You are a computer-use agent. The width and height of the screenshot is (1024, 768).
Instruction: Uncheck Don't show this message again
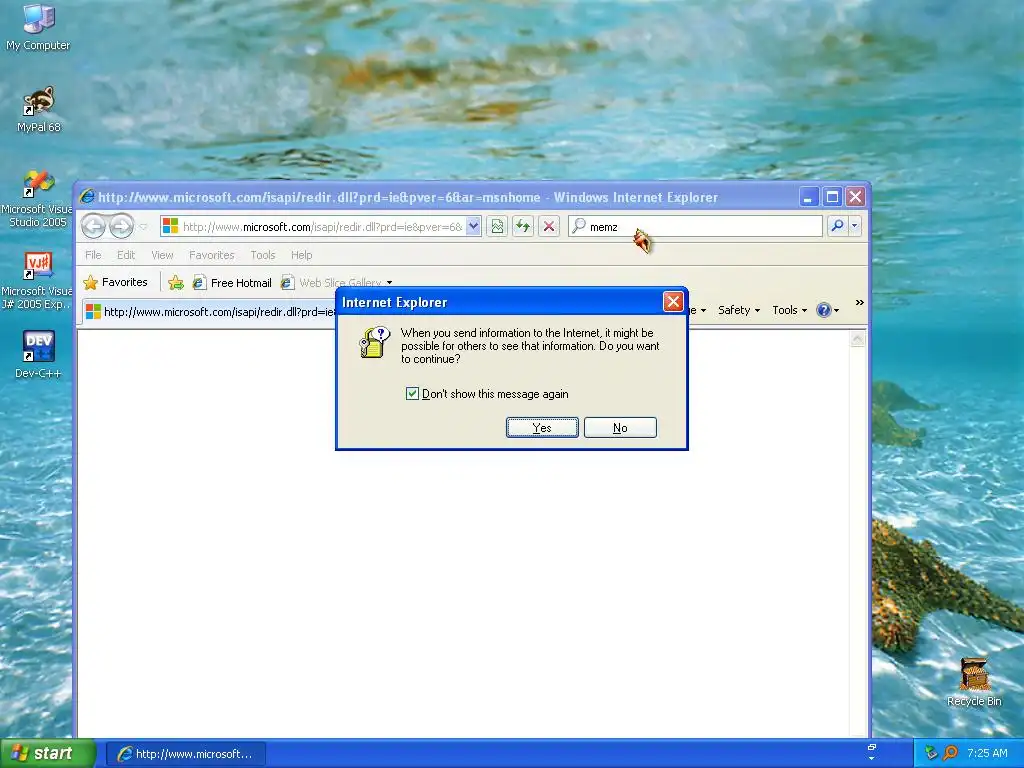coord(412,393)
